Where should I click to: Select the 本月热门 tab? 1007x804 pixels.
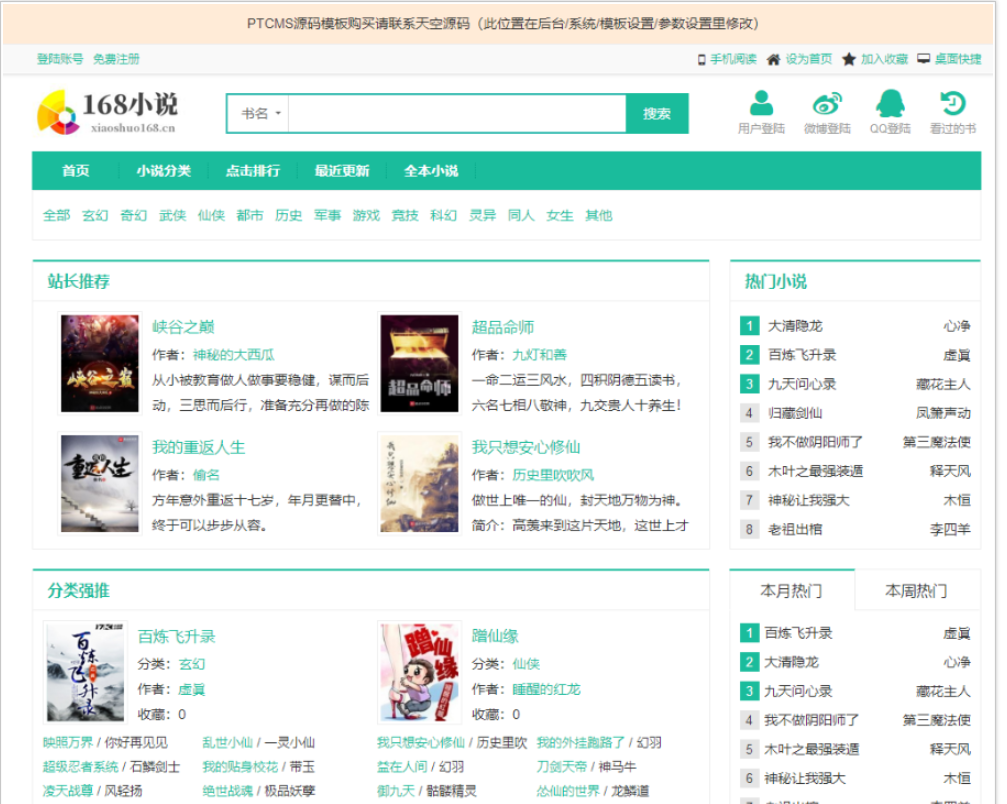(x=791, y=591)
